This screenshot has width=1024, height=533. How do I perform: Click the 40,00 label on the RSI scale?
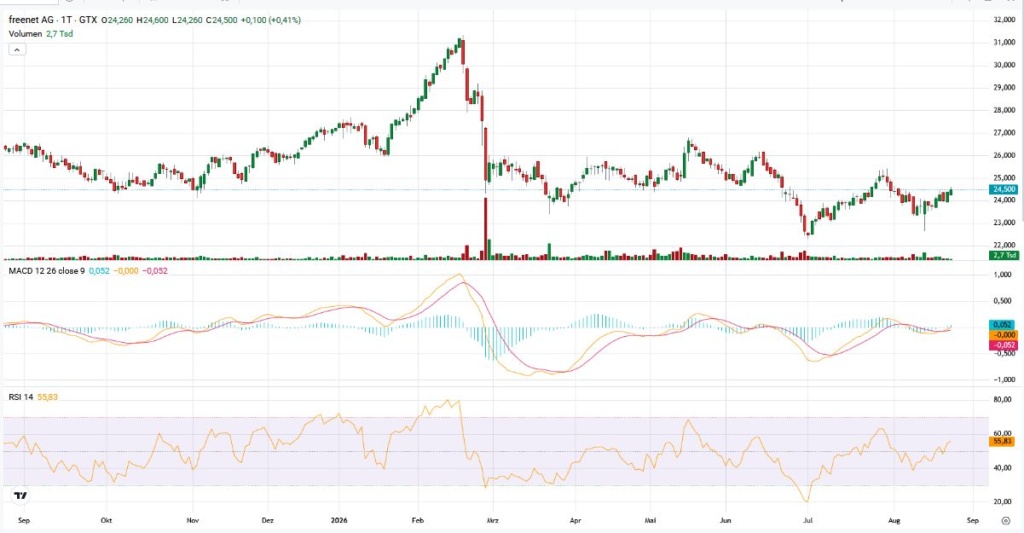click(x=1002, y=468)
